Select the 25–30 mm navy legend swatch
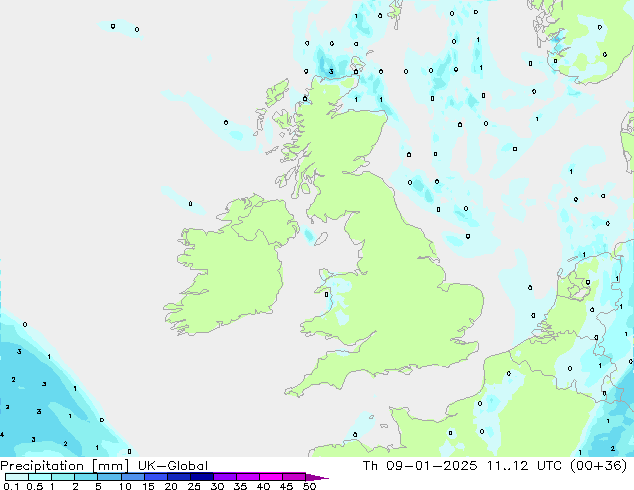 [x=201, y=477]
